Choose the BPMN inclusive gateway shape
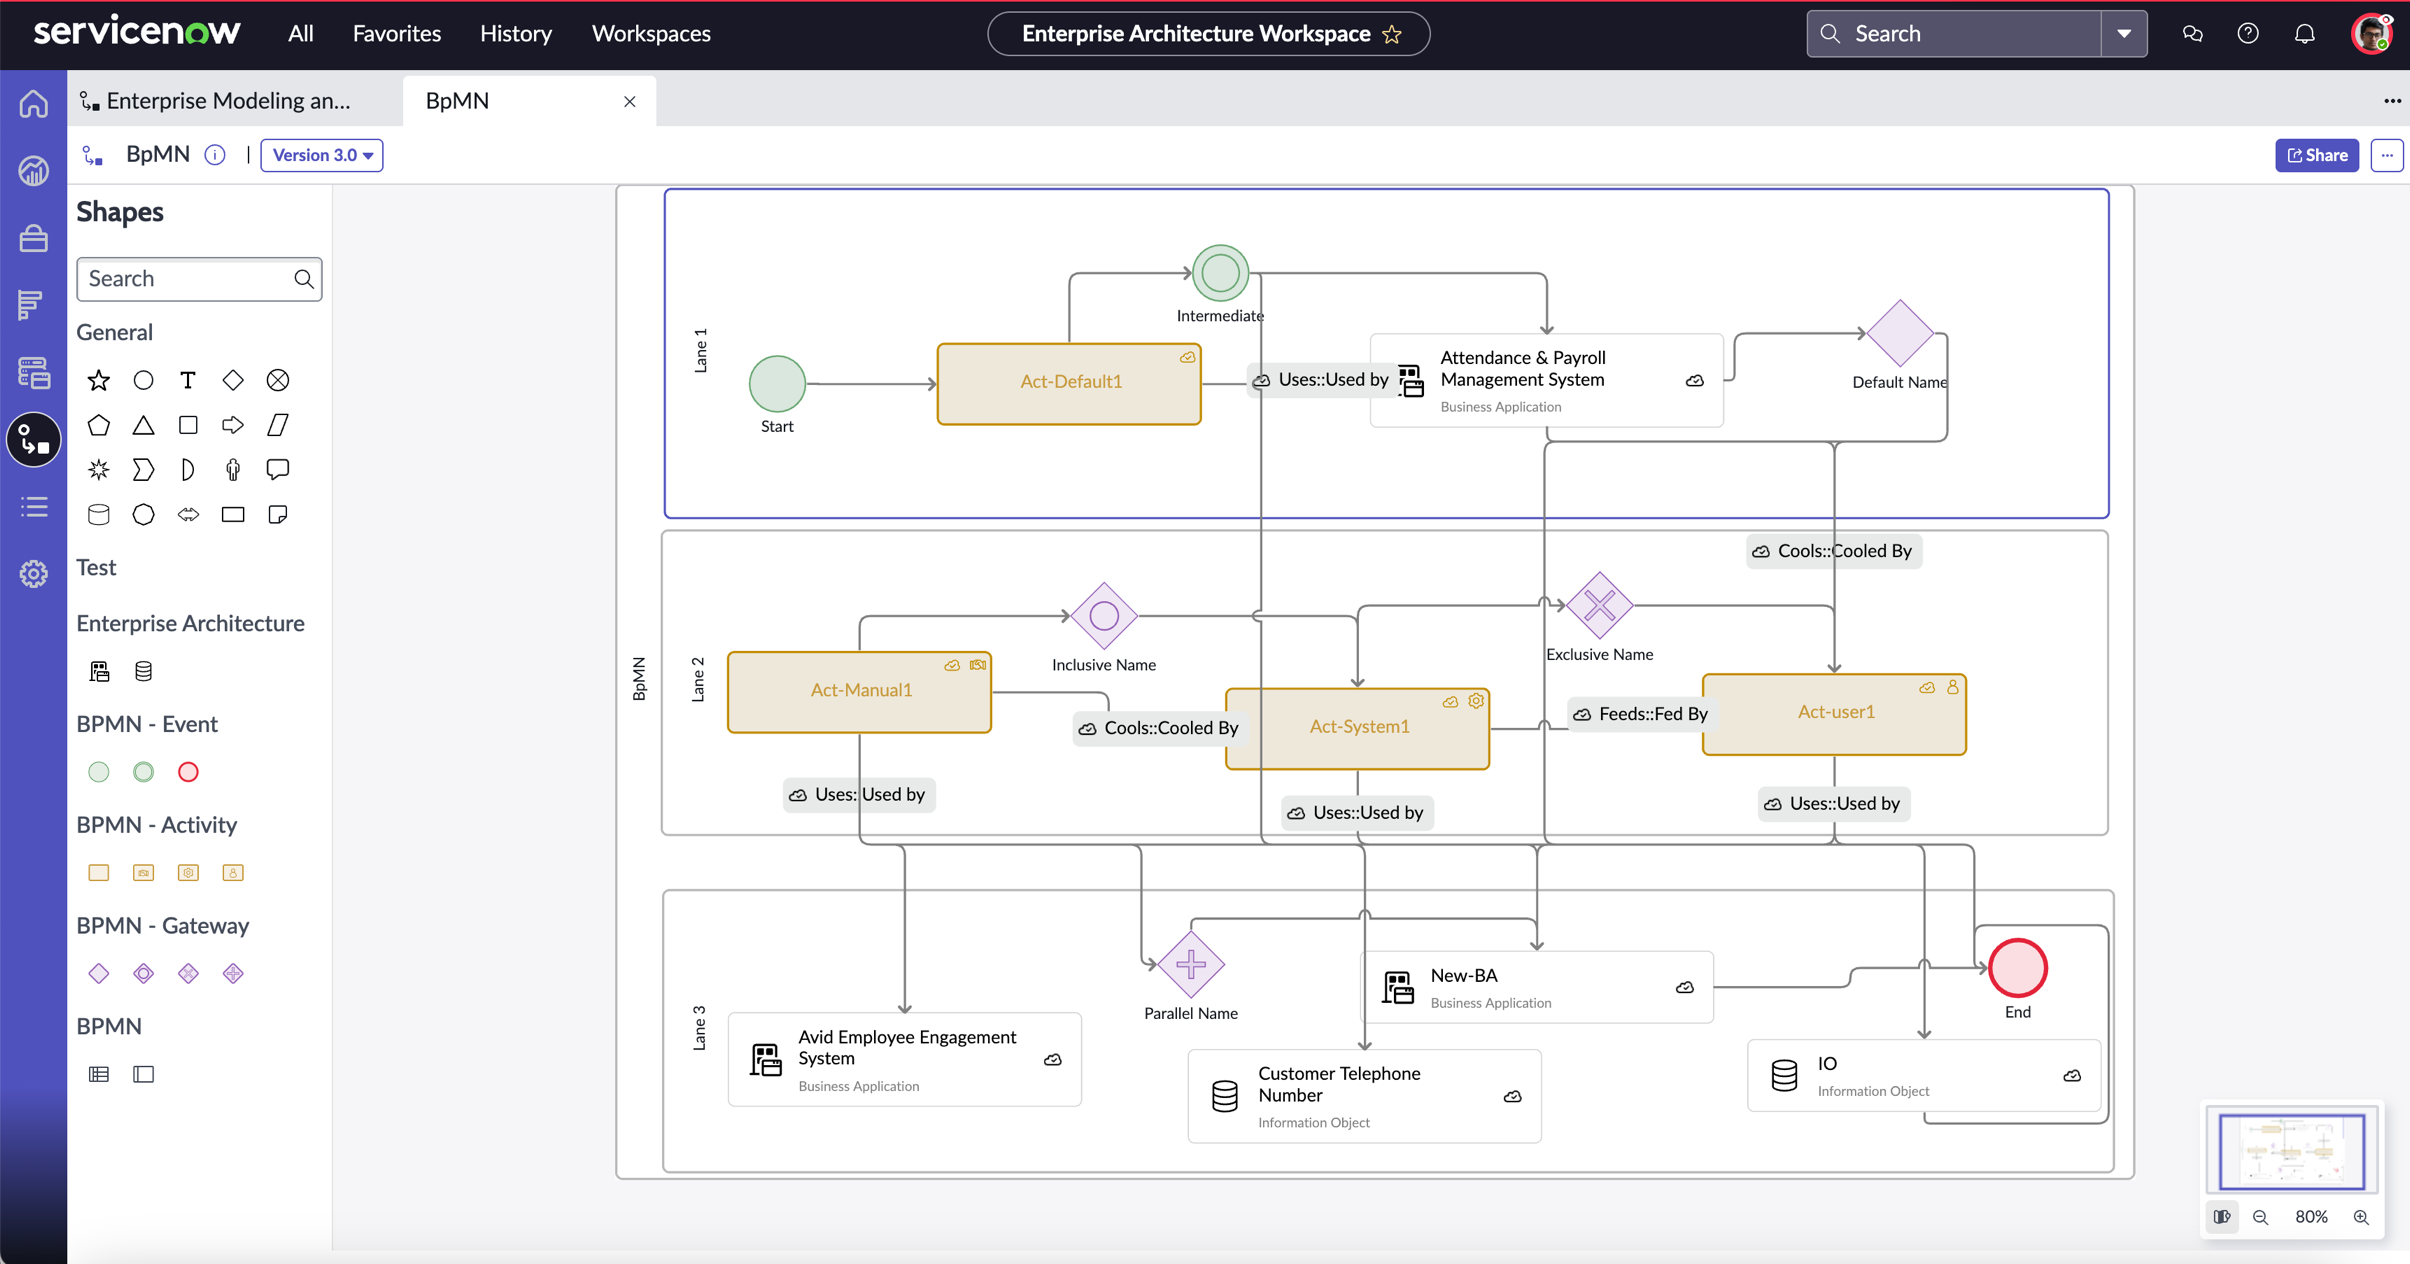 coord(143,973)
